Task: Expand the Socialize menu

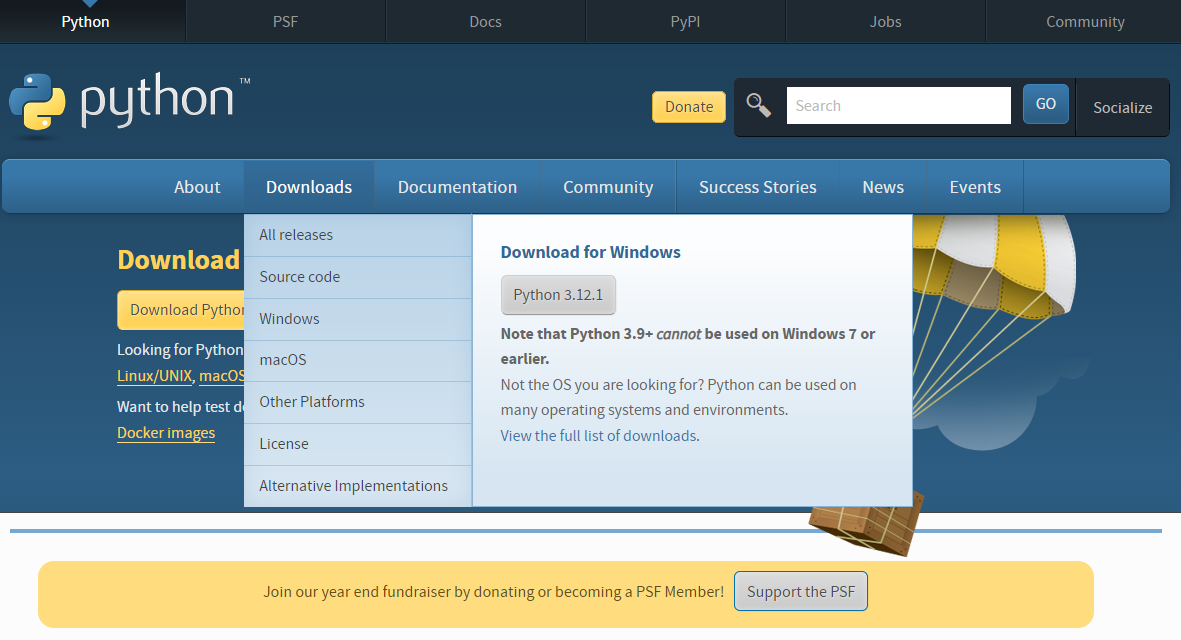Action: (x=1122, y=108)
